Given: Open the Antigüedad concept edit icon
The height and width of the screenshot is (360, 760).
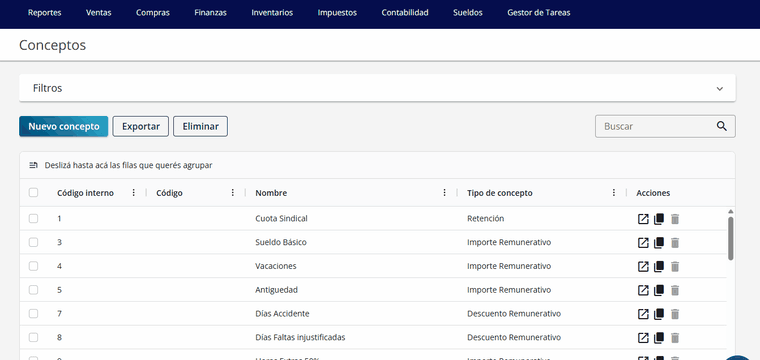Looking at the screenshot, I should pos(643,290).
